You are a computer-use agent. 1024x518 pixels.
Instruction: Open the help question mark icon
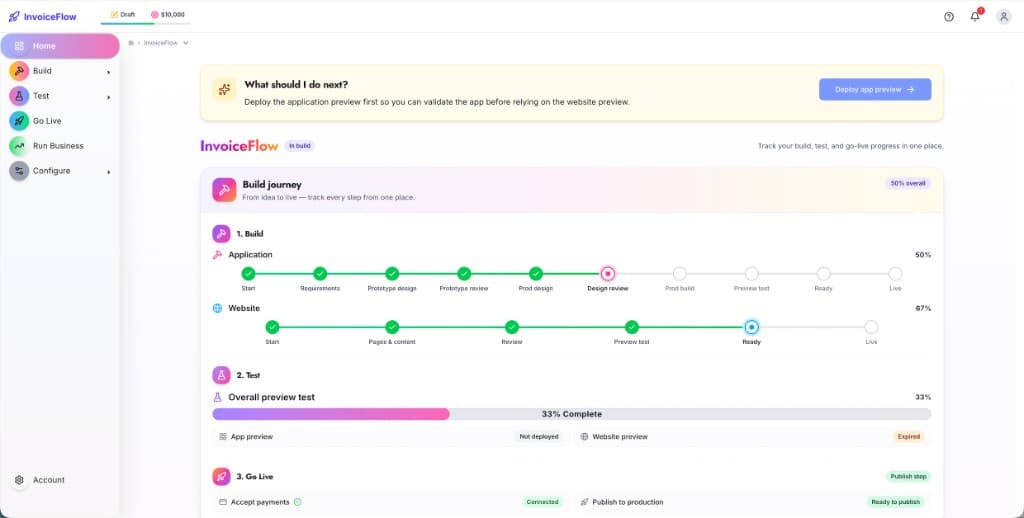click(949, 17)
